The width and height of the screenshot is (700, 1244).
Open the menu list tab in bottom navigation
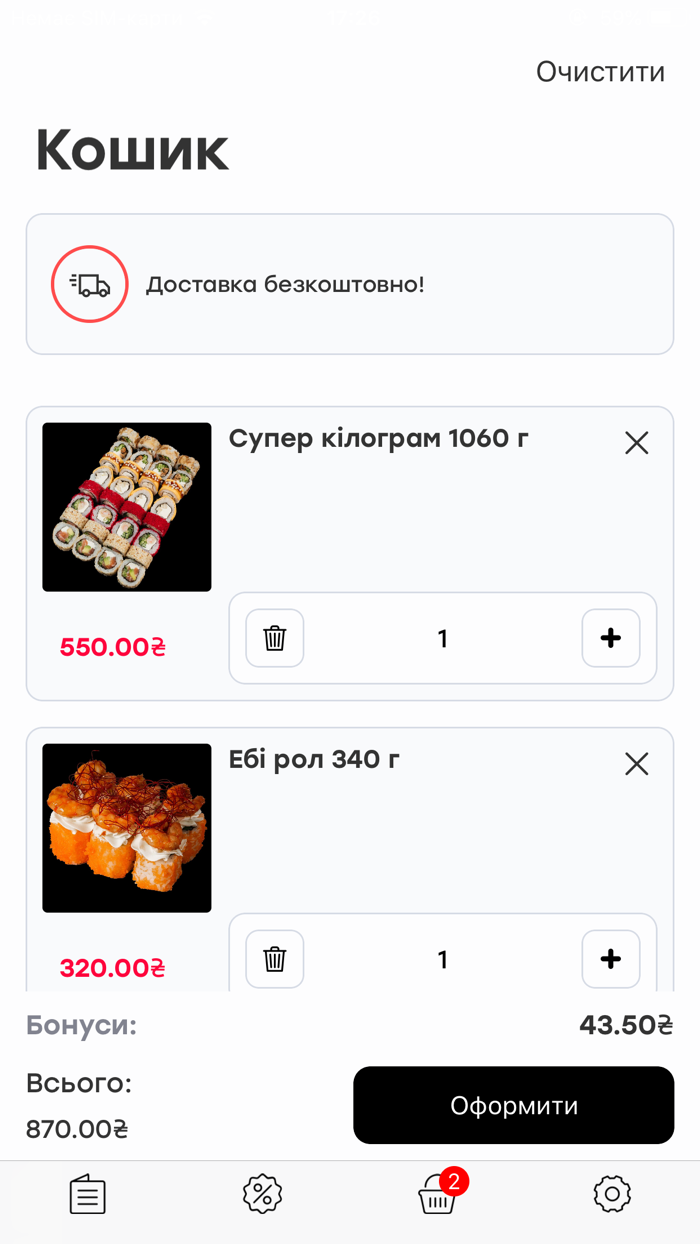tap(87, 1194)
